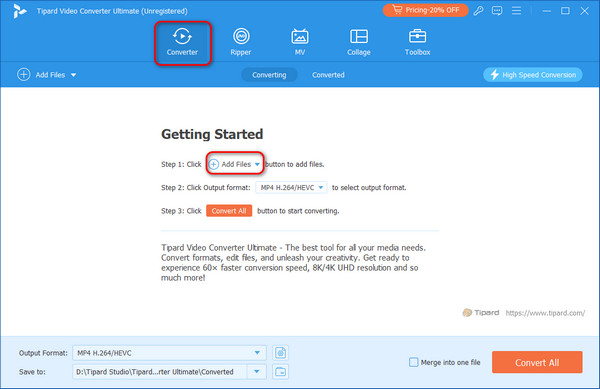The width and height of the screenshot is (600, 389).
Task: Click the Tipard app logo icon
Action: [x=19, y=11]
